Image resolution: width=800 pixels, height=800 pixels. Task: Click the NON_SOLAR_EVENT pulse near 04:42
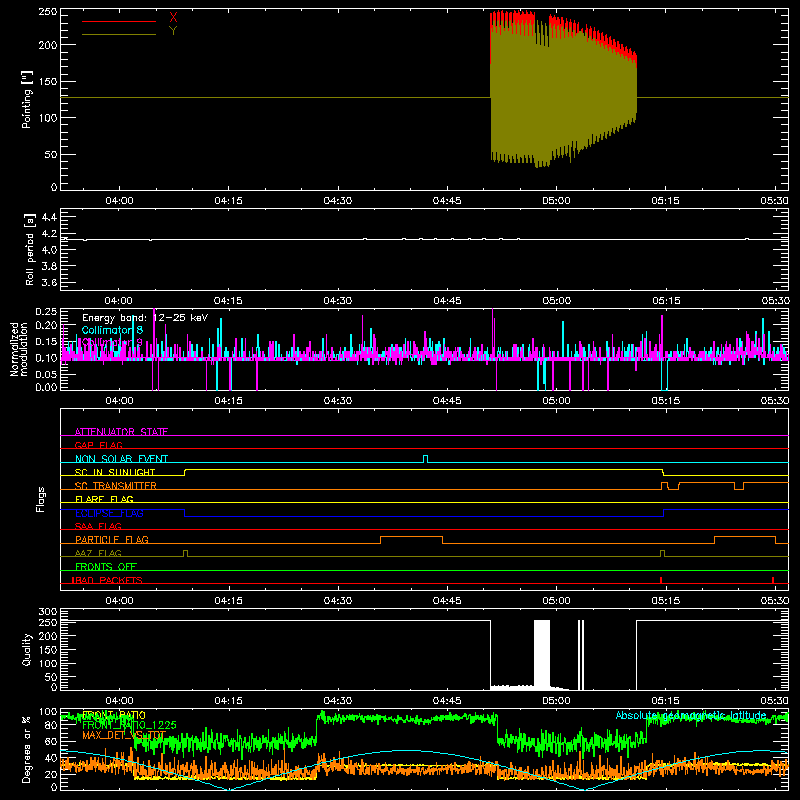(x=426, y=459)
